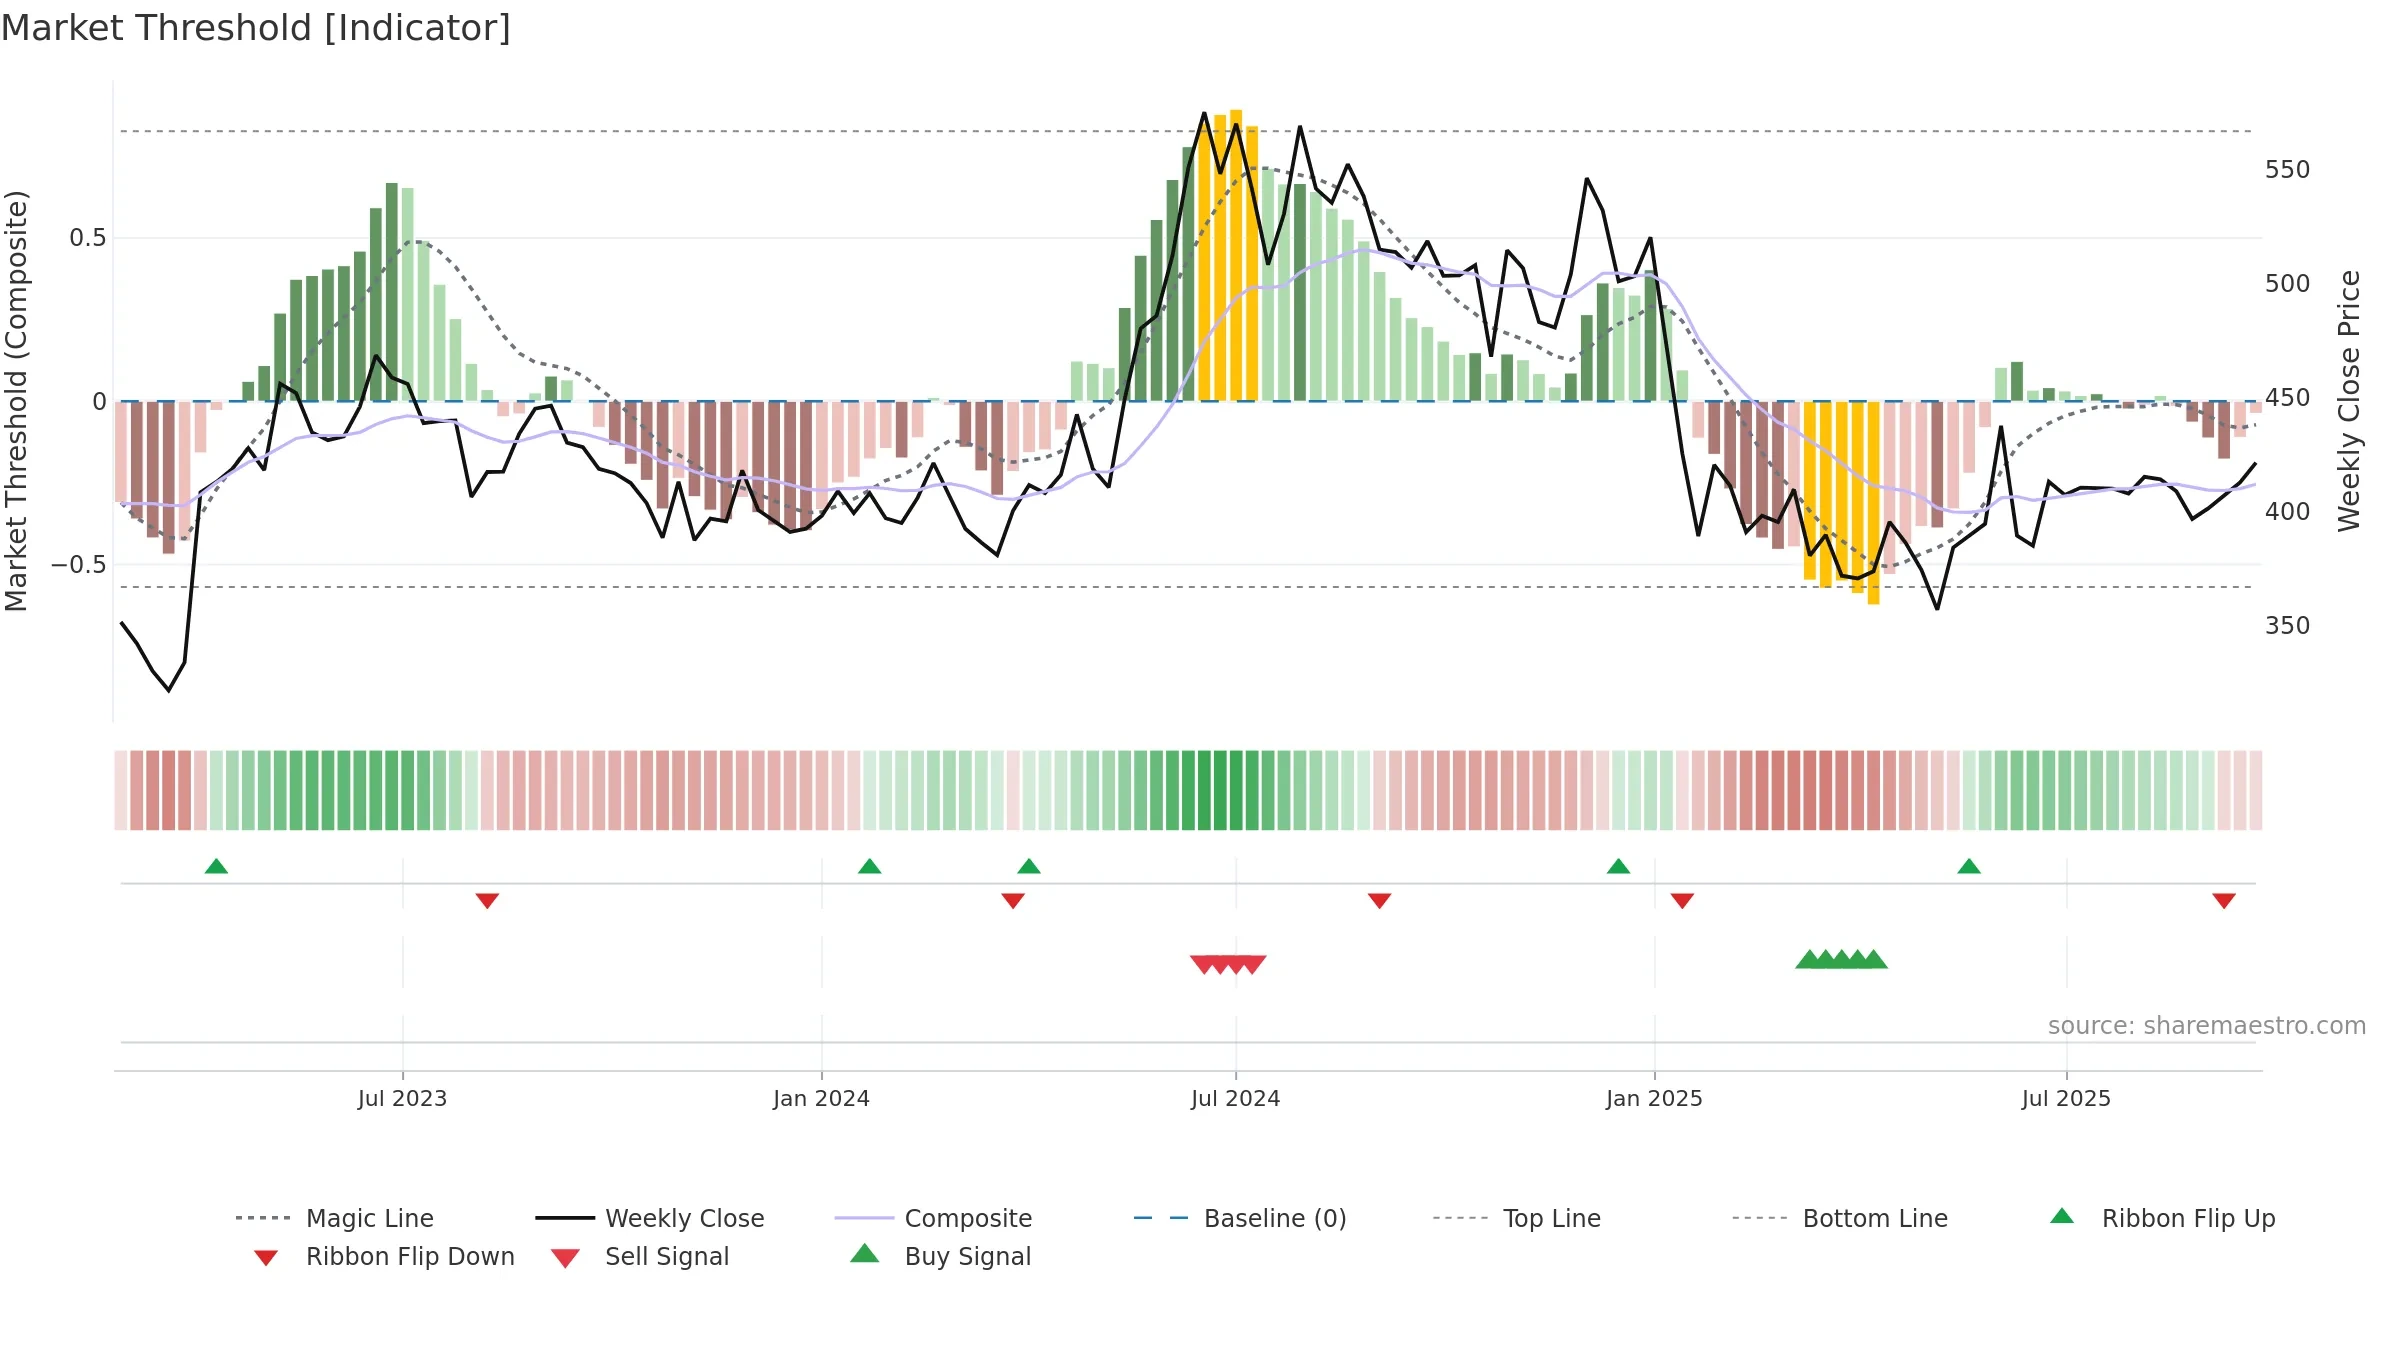Screen dimensions: 2400x1350
Task: Click the 350 tick on price axis
Action: pyautogui.click(x=2287, y=626)
